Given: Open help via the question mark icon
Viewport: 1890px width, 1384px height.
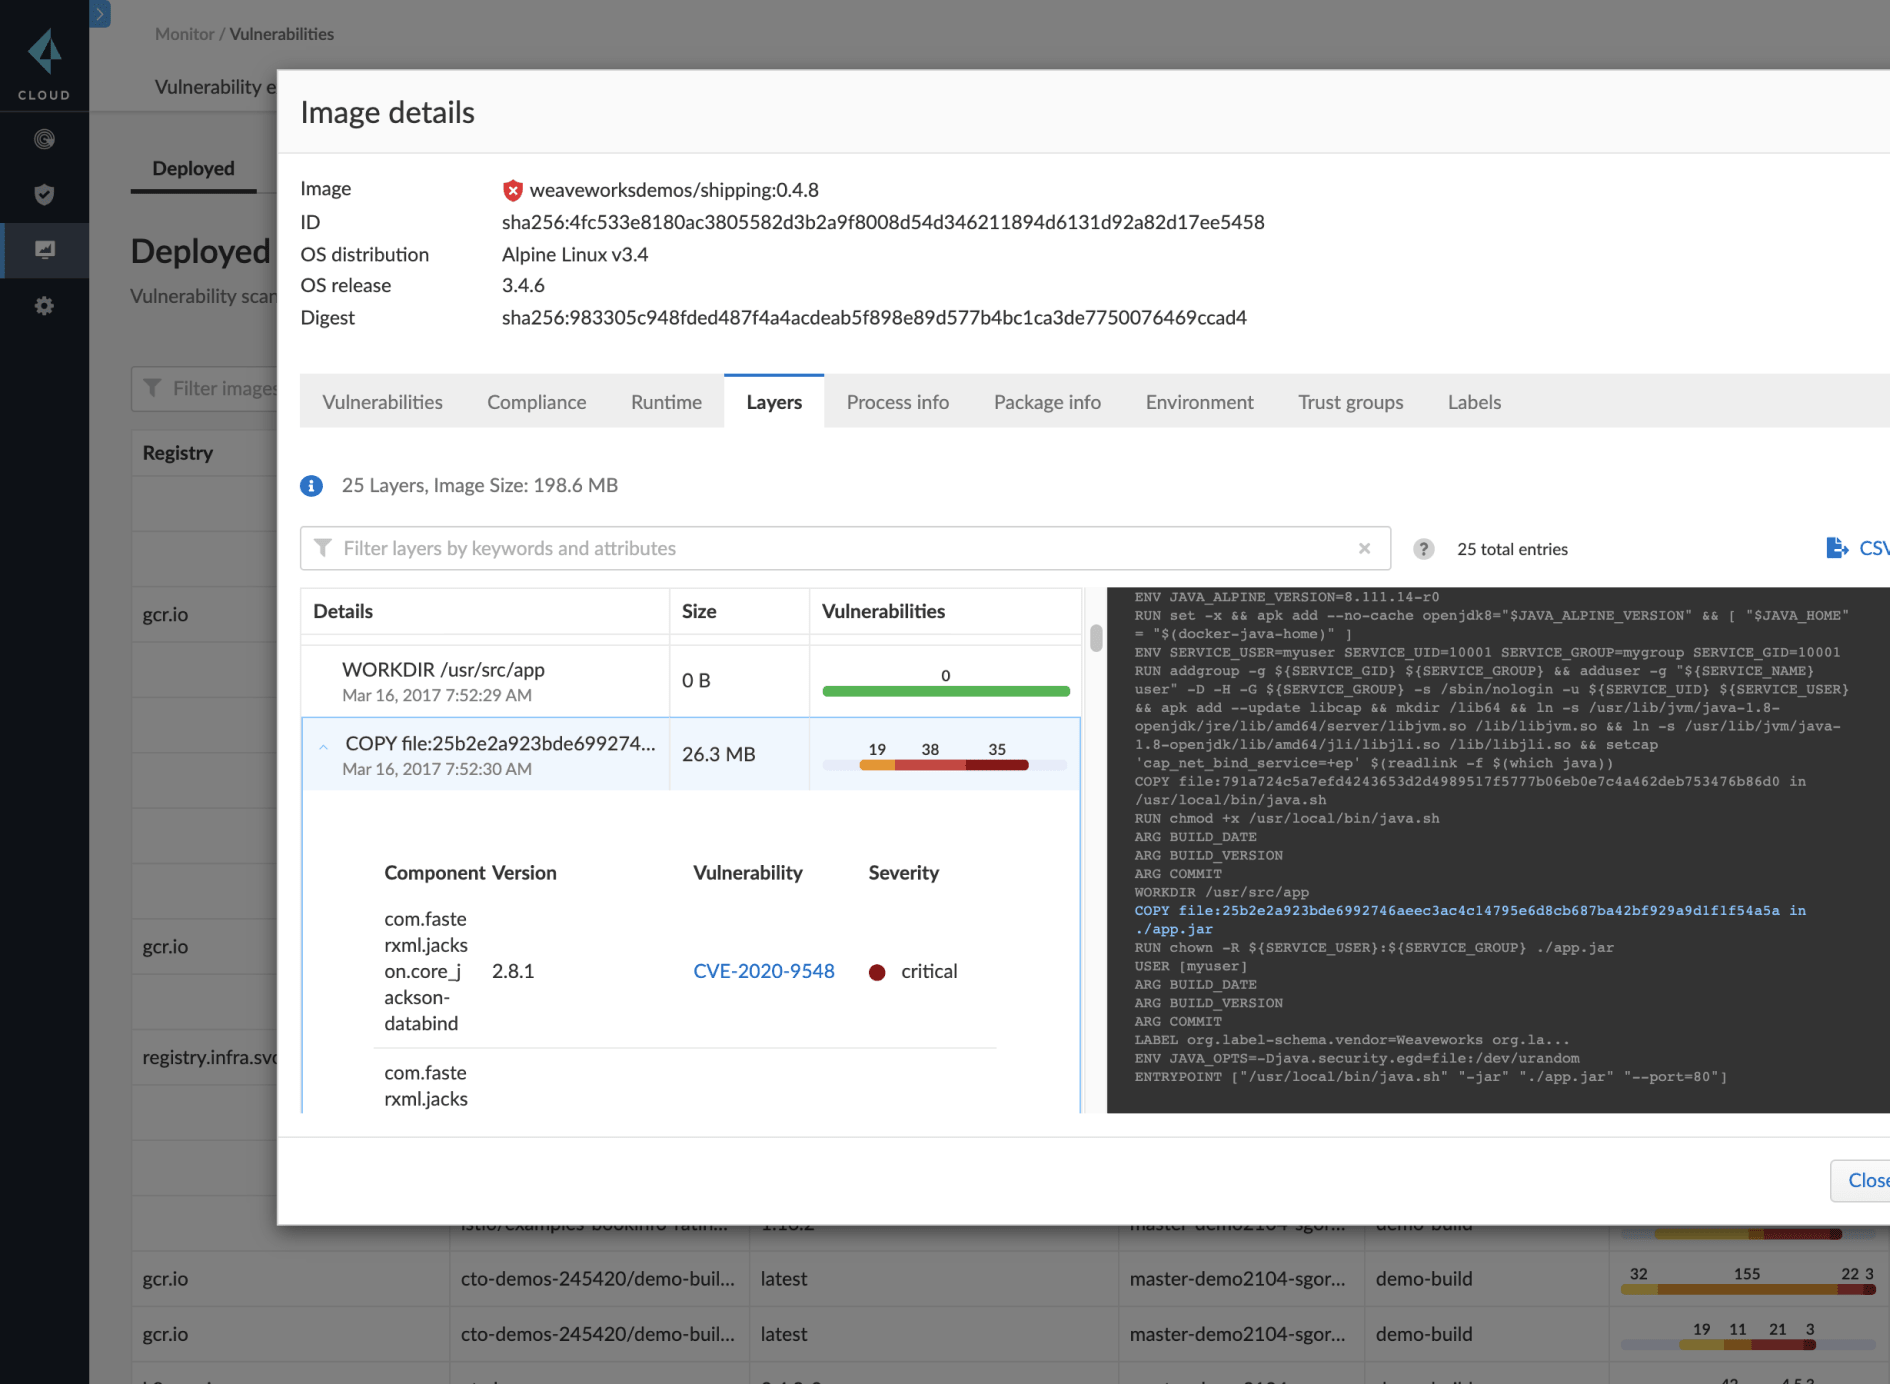Looking at the screenshot, I should point(1423,549).
